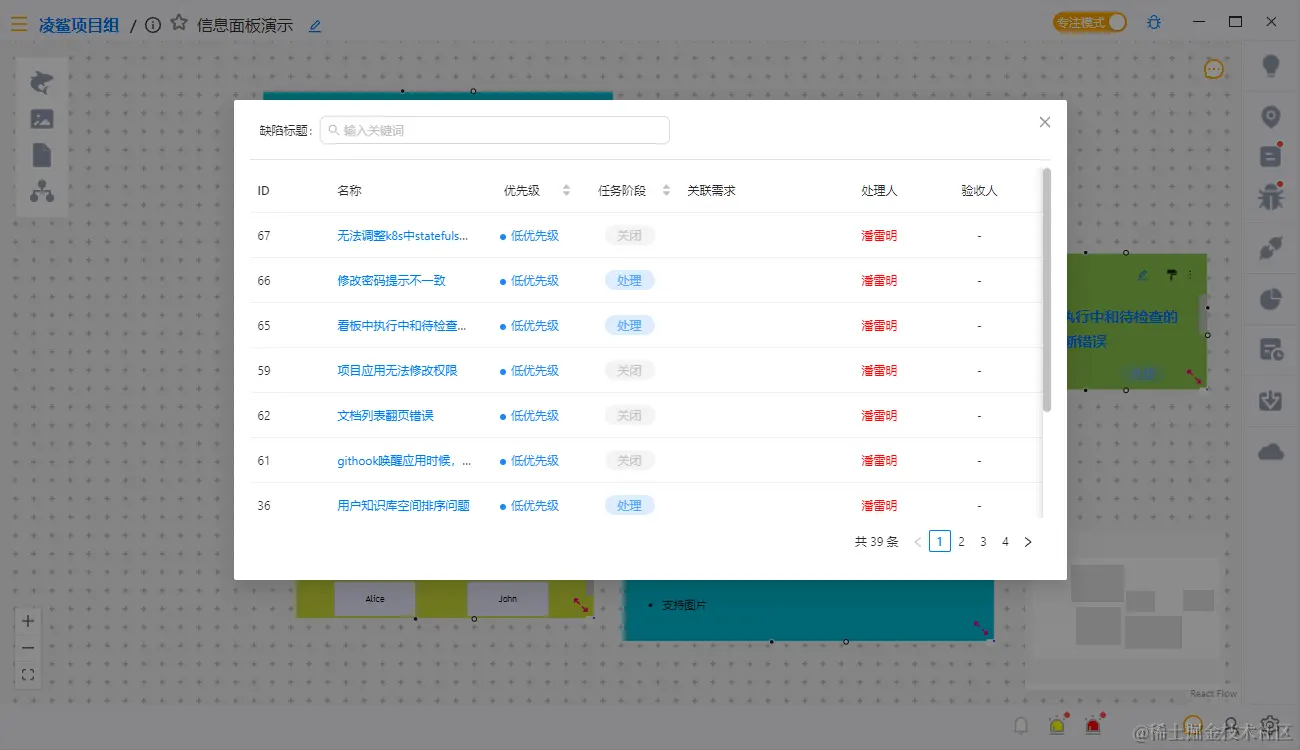
Task: Go to page 2 of defects
Action: (x=961, y=542)
